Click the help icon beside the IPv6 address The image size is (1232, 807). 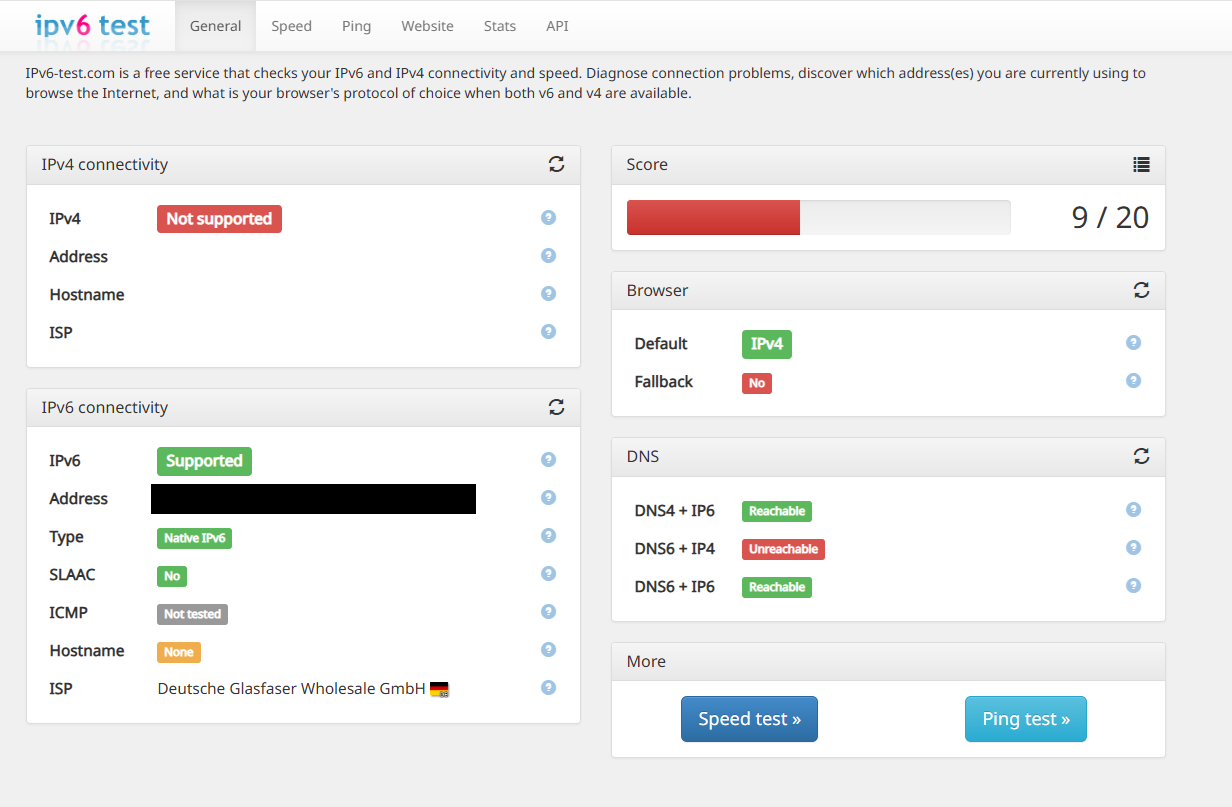coord(548,497)
